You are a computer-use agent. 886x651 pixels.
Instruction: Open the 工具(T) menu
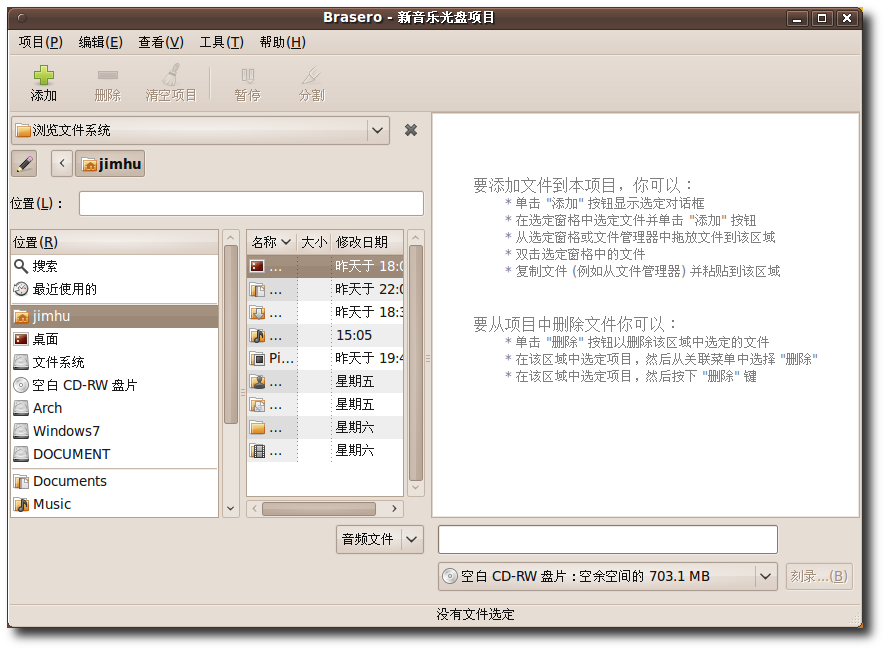[x=222, y=42]
